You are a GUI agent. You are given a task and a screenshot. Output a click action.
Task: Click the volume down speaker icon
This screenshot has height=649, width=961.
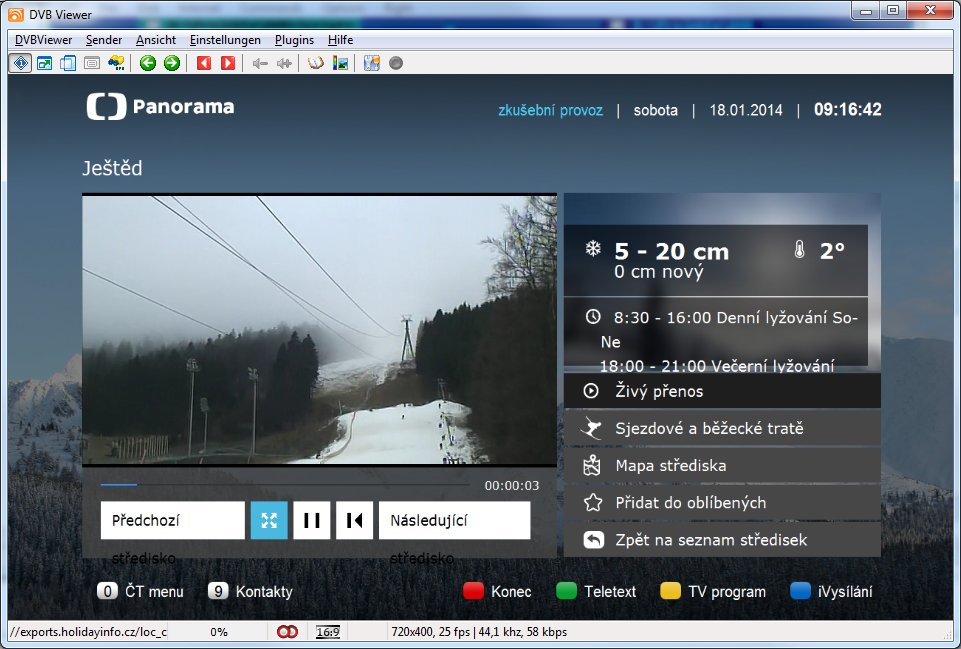(x=260, y=63)
